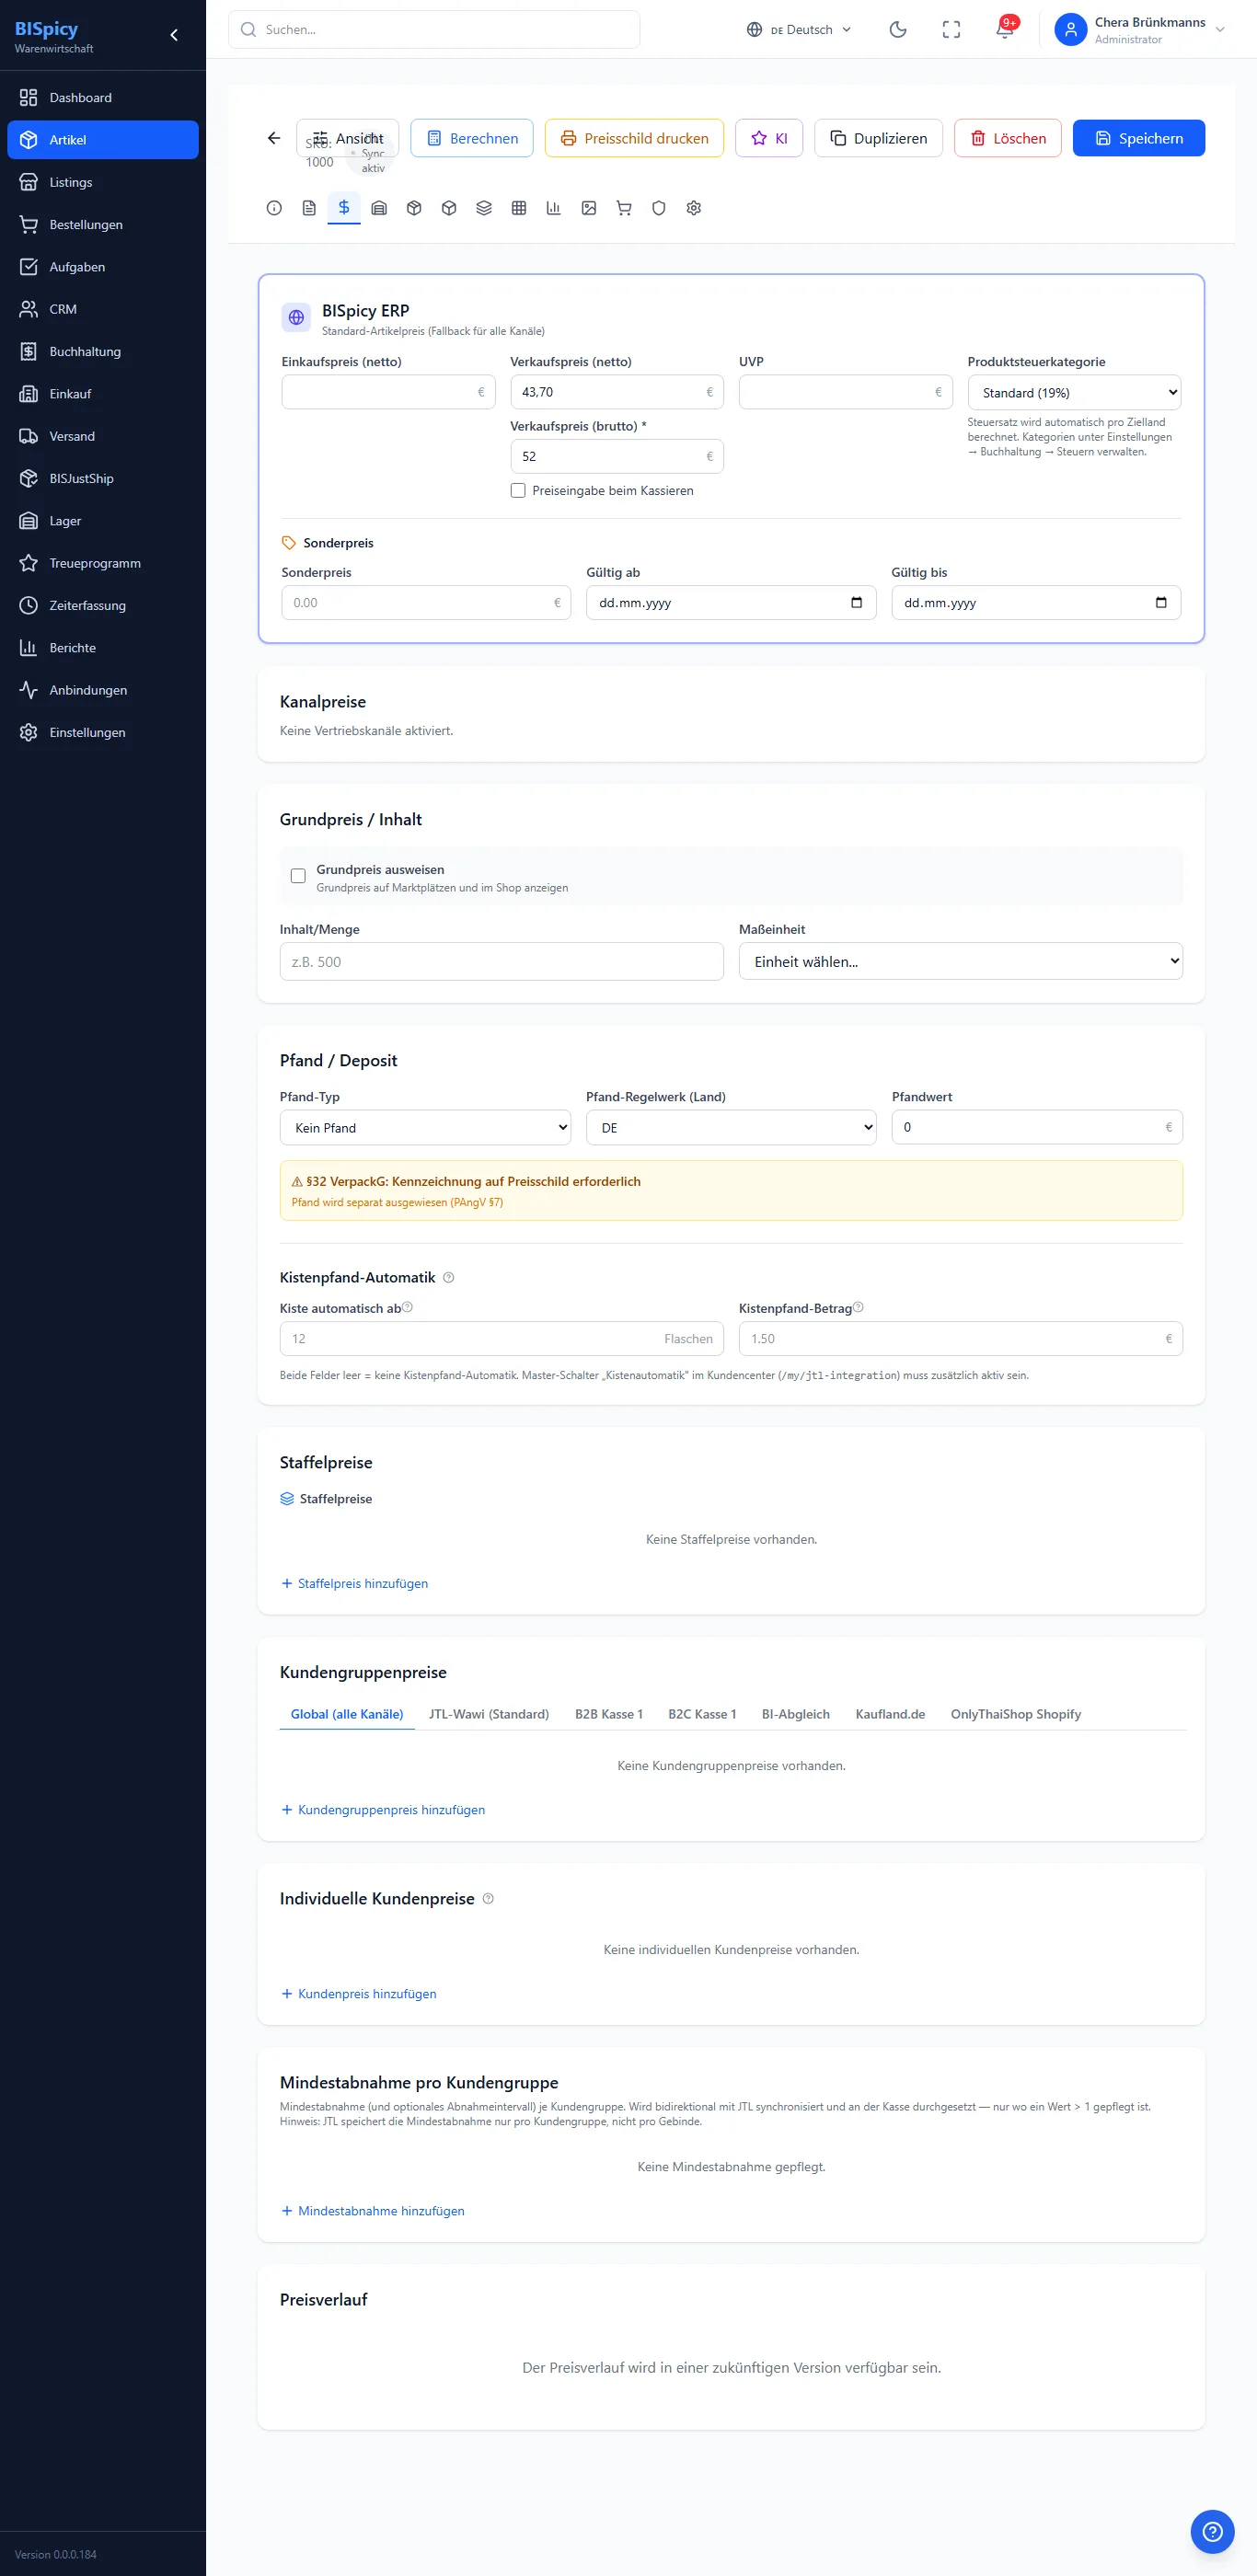This screenshot has width=1257, height=2576.
Task: Open the help button
Action: 1212,2531
